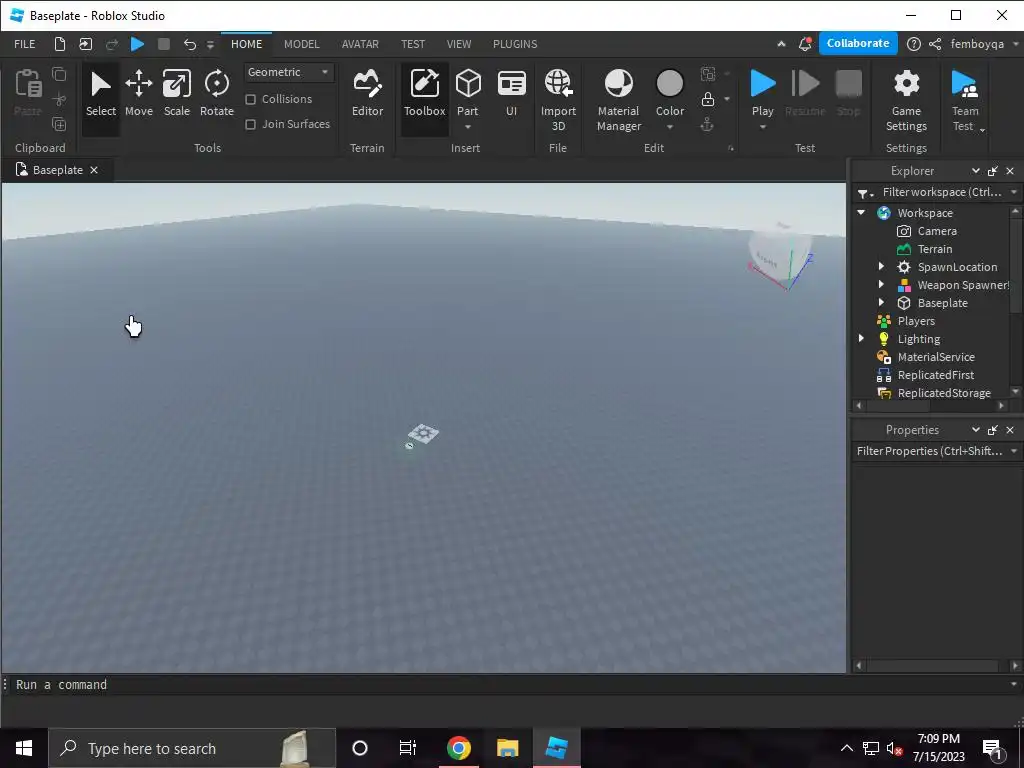This screenshot has height=768, width=1024.
Task: Switch to the MODEL tab
Action: click(302, 44)
